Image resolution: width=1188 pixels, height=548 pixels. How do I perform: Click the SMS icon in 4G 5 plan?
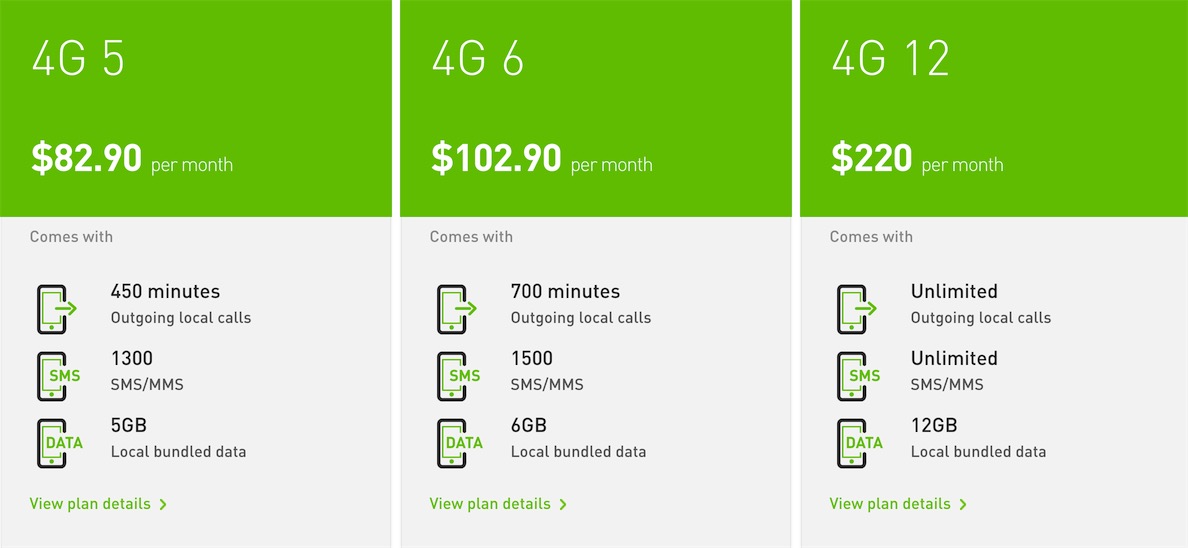56,376
